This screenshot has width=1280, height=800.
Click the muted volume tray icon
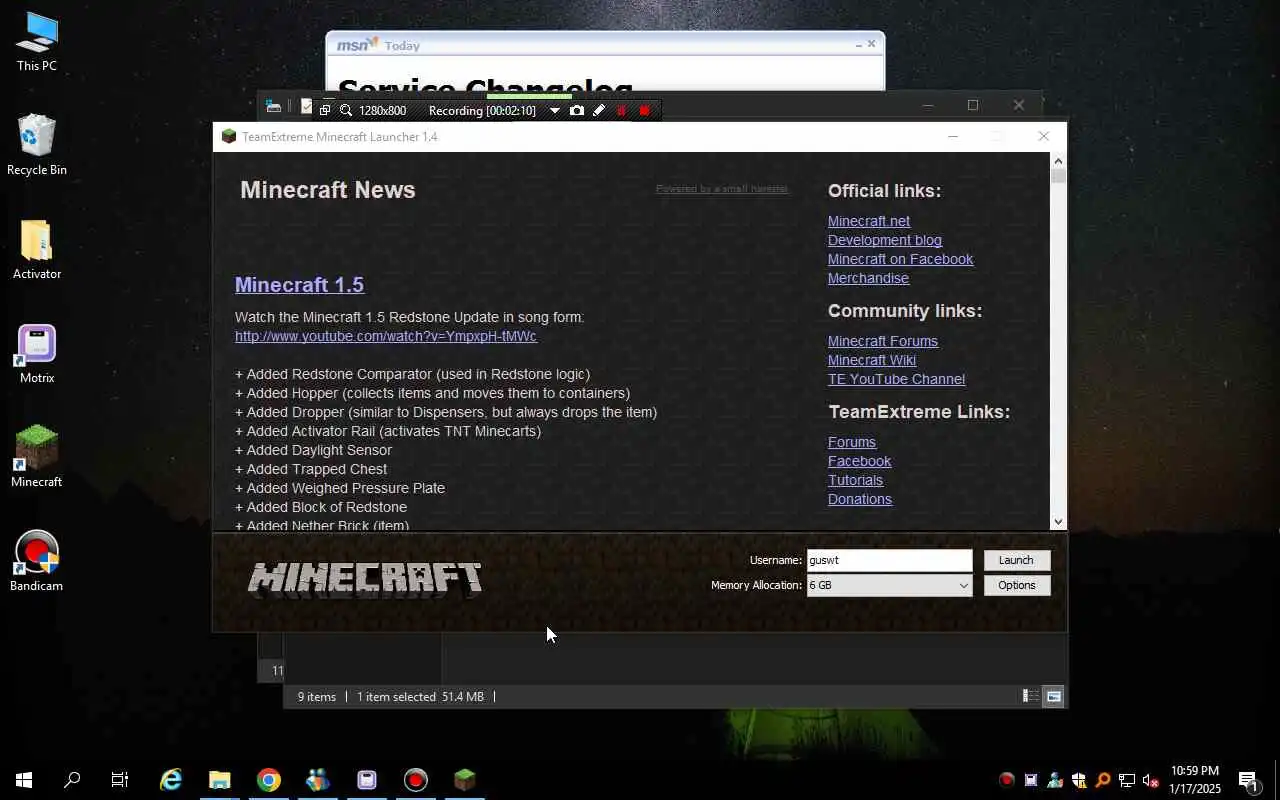click(x=1151, y=780)
